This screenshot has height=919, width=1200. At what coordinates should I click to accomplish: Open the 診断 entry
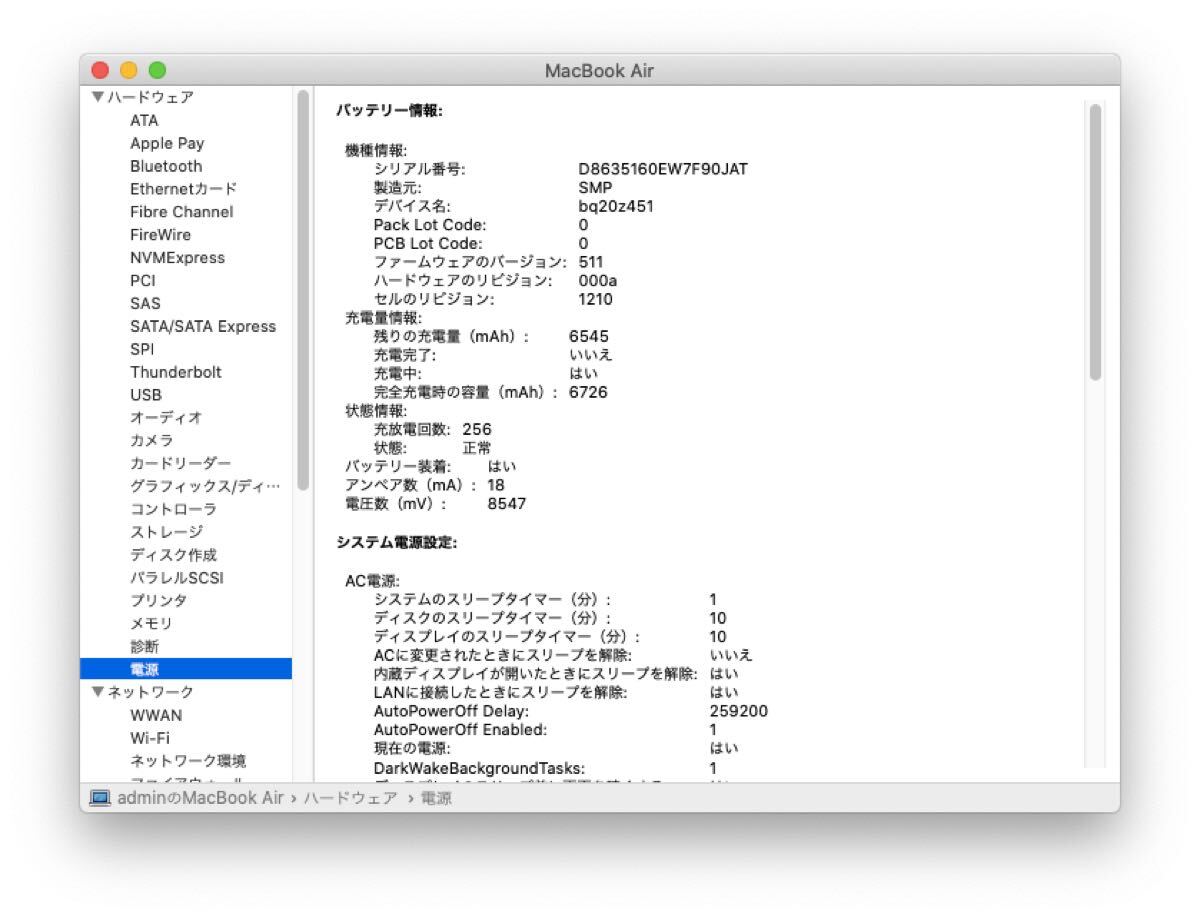click(144, 647)
